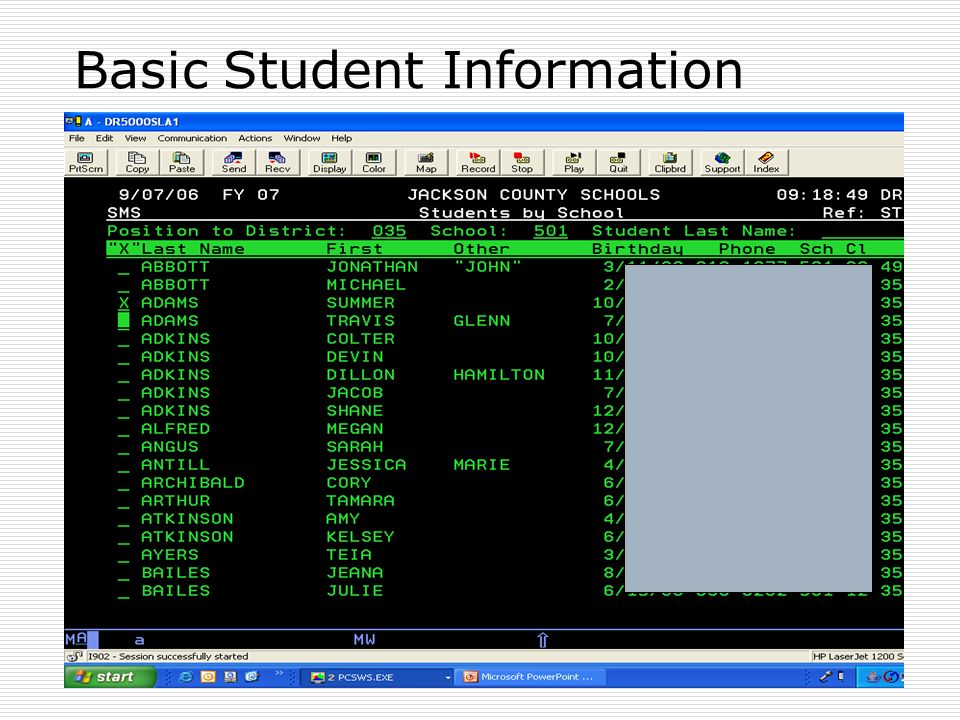Click other name HAMILTON in the list
Viewport: 960px width, 720px height.
coord(499,375)
